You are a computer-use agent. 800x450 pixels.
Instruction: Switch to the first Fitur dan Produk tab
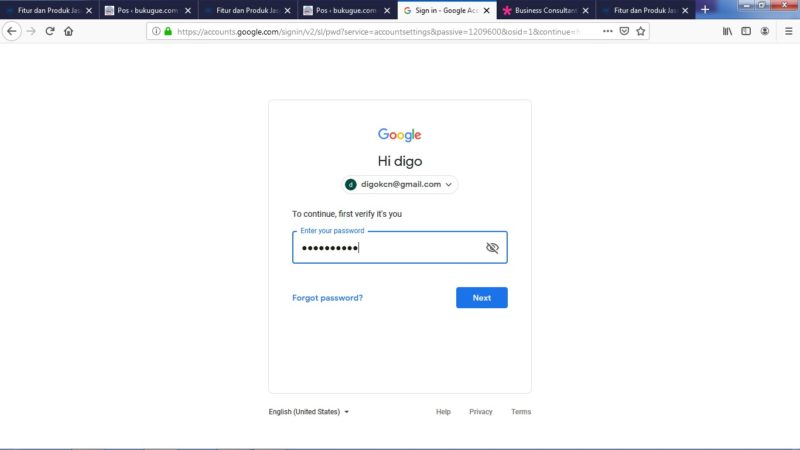click(x=49, y=10)
